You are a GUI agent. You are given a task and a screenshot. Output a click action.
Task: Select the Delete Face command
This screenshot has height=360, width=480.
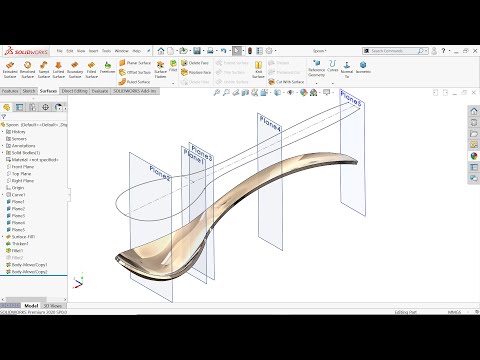(x=195, y=63)
